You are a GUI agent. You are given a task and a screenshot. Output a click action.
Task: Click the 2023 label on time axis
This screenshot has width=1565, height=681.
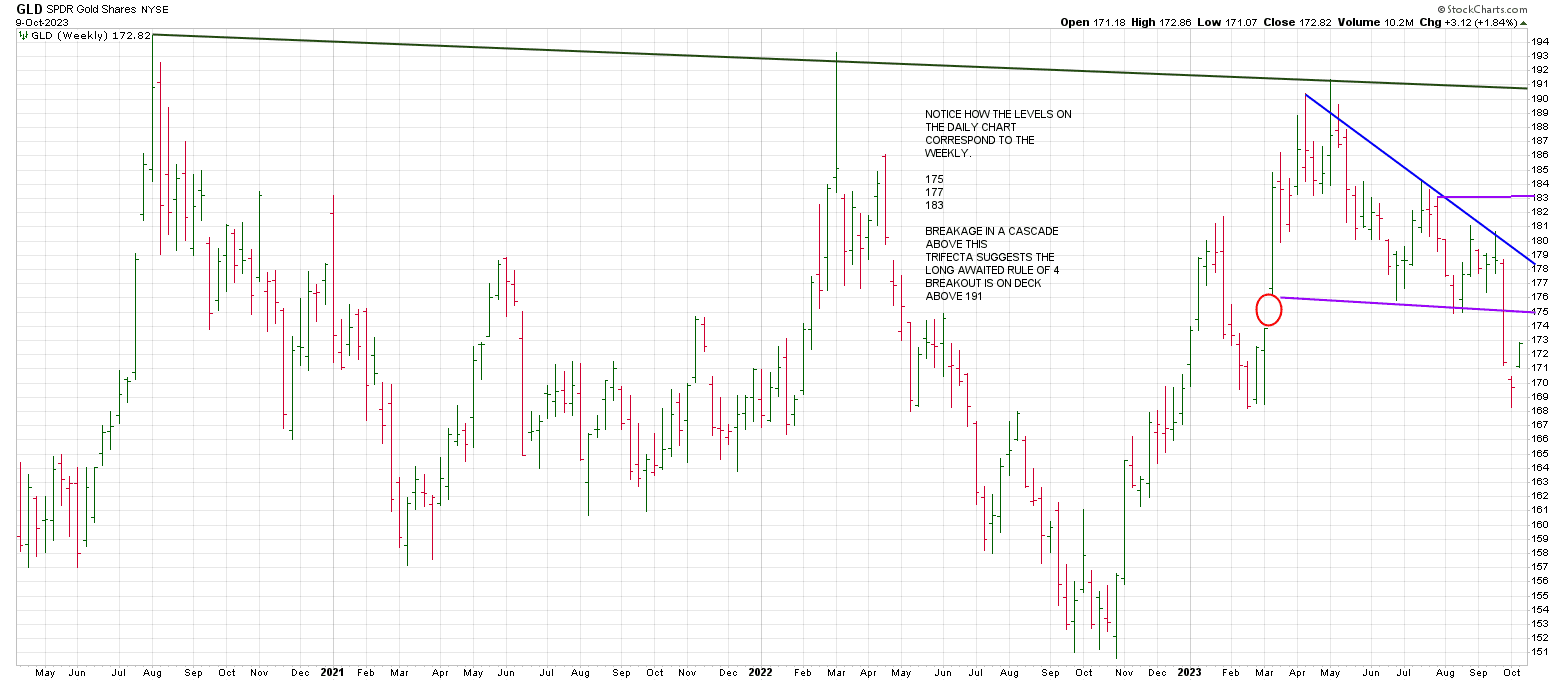click(x=1188, y=673)
